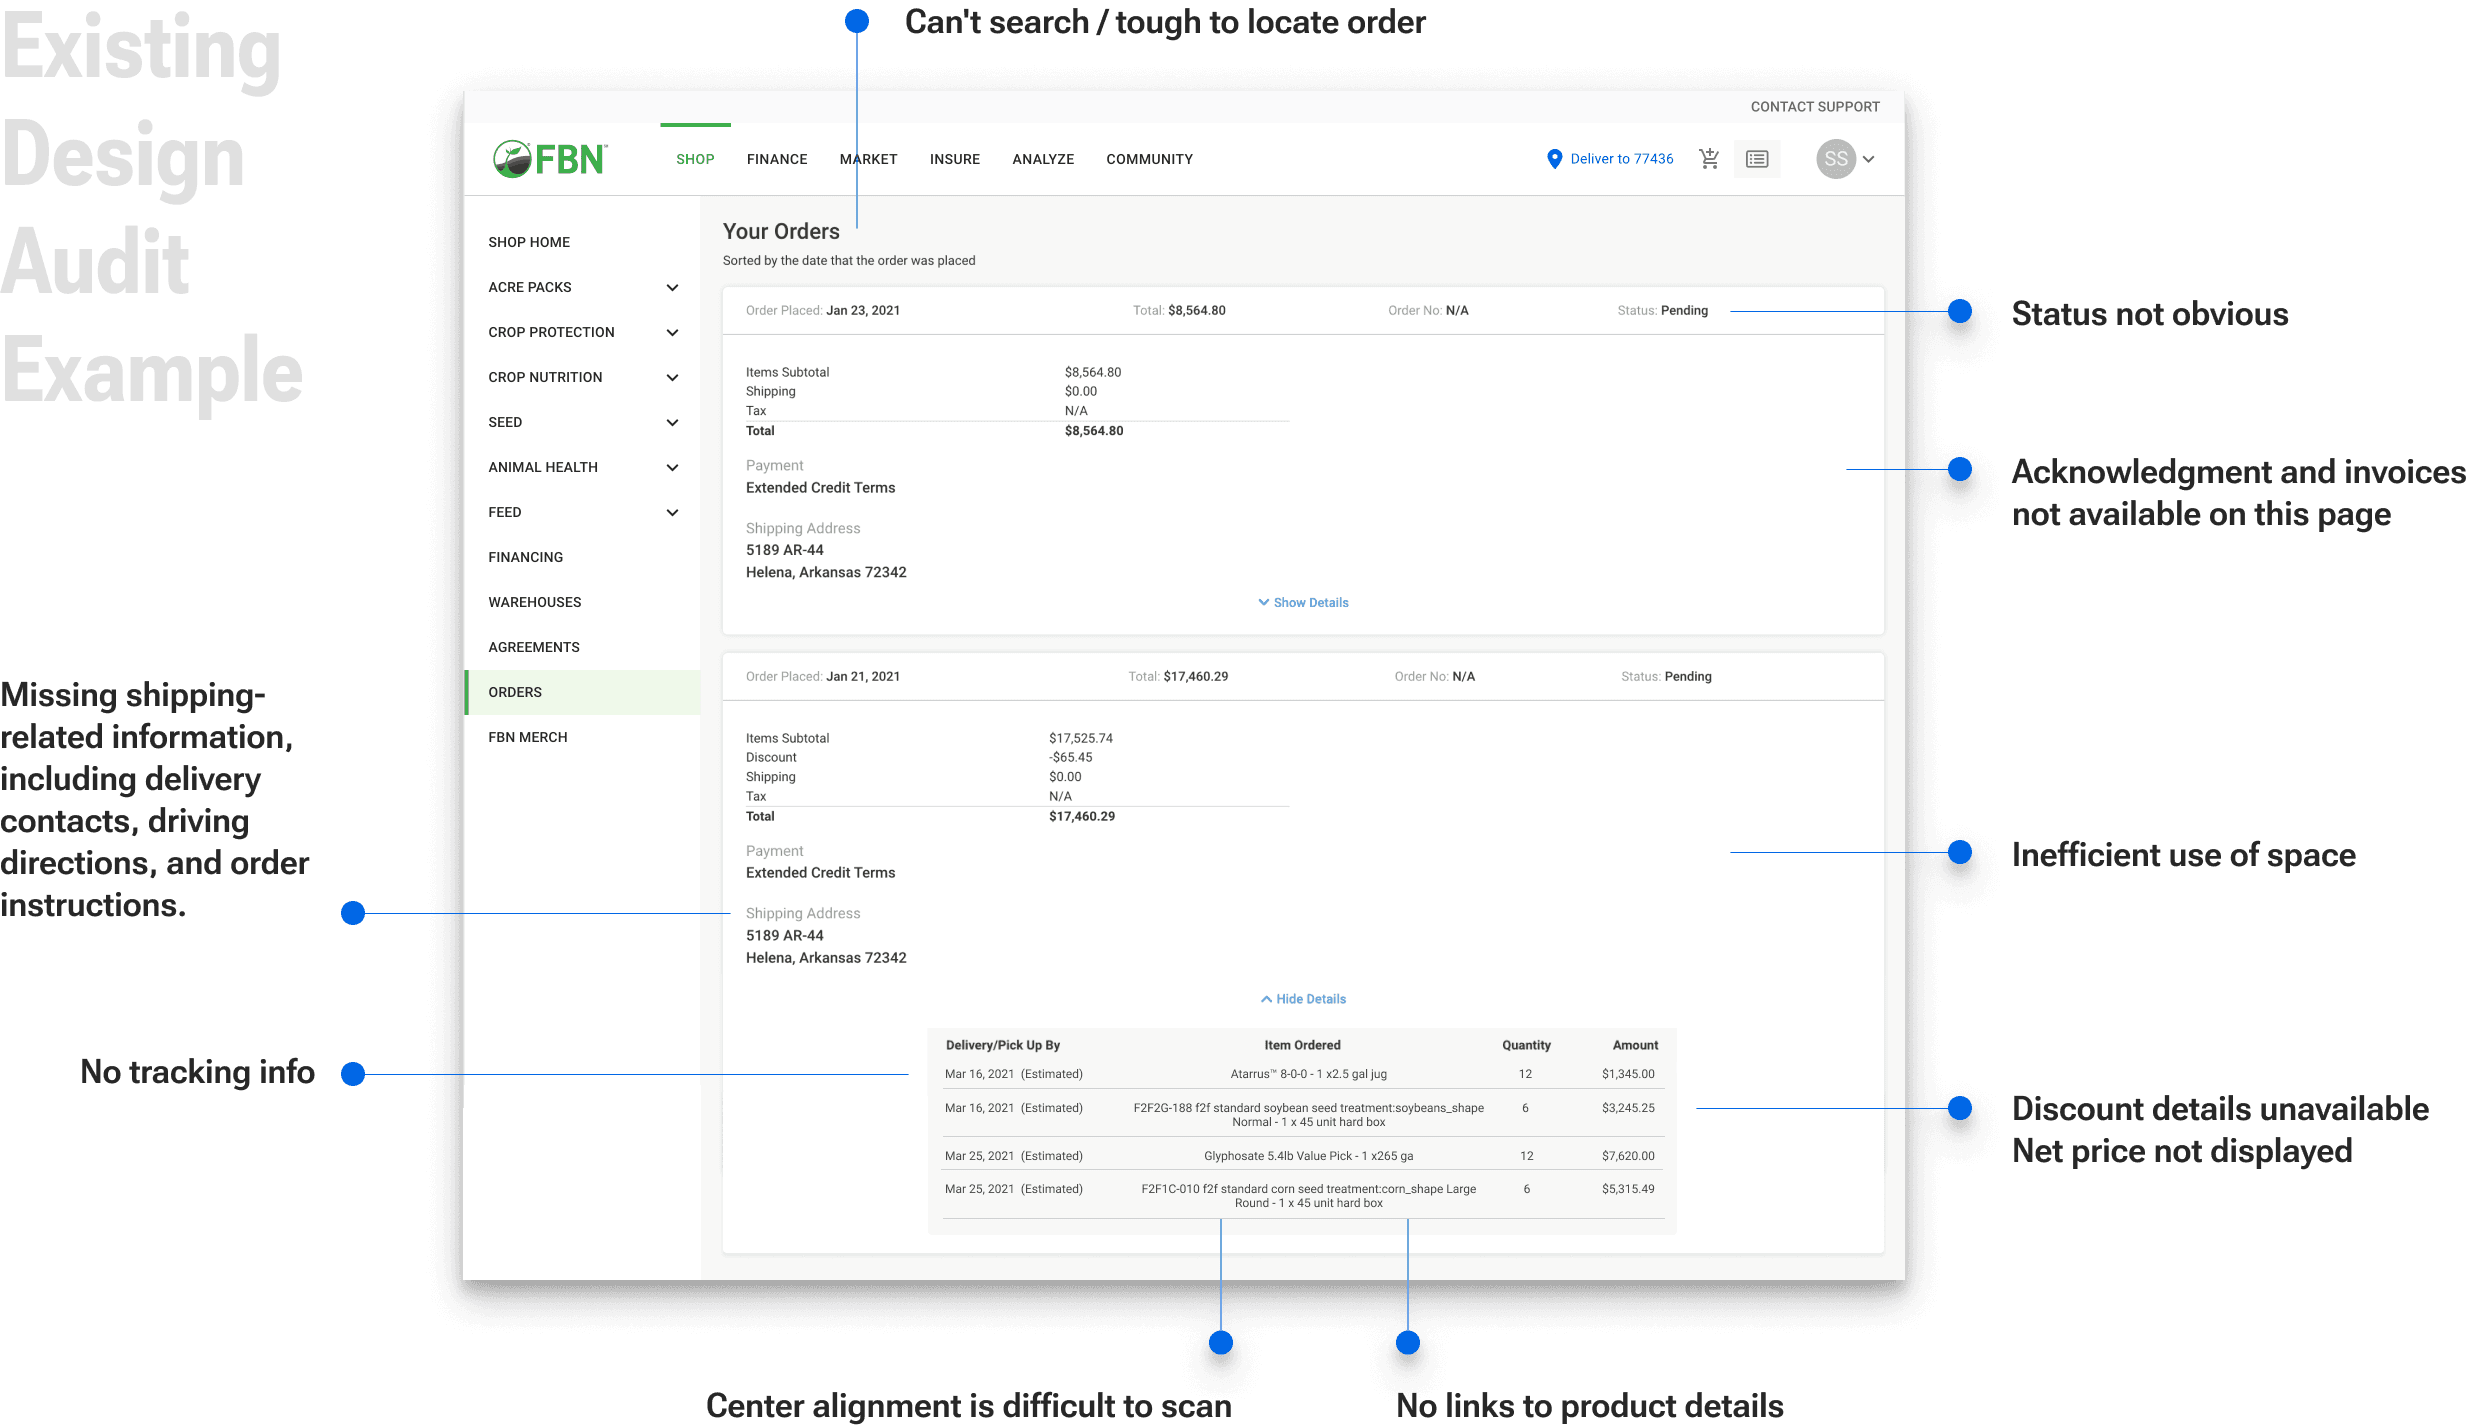The width and height of the screenshot is (2475, 1426).
Task: Expand the Crop Protection category
Action: tap(672, 333)
